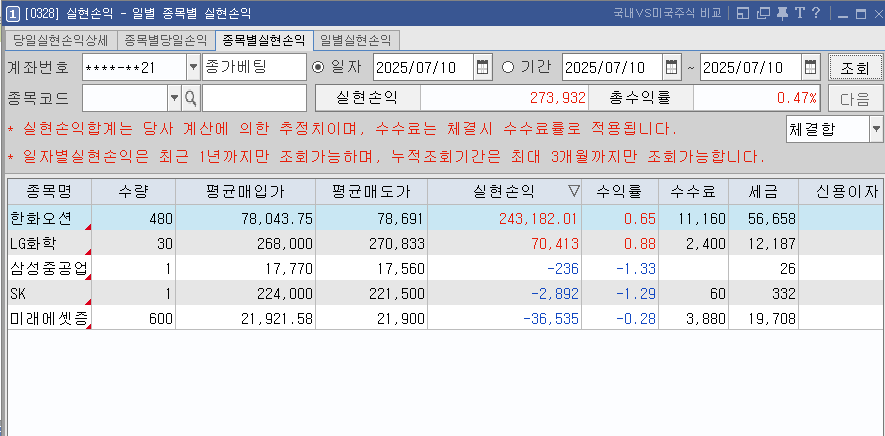Click the stock code search magnifier icon
This screenshot has width=885, height=436.
190,98
